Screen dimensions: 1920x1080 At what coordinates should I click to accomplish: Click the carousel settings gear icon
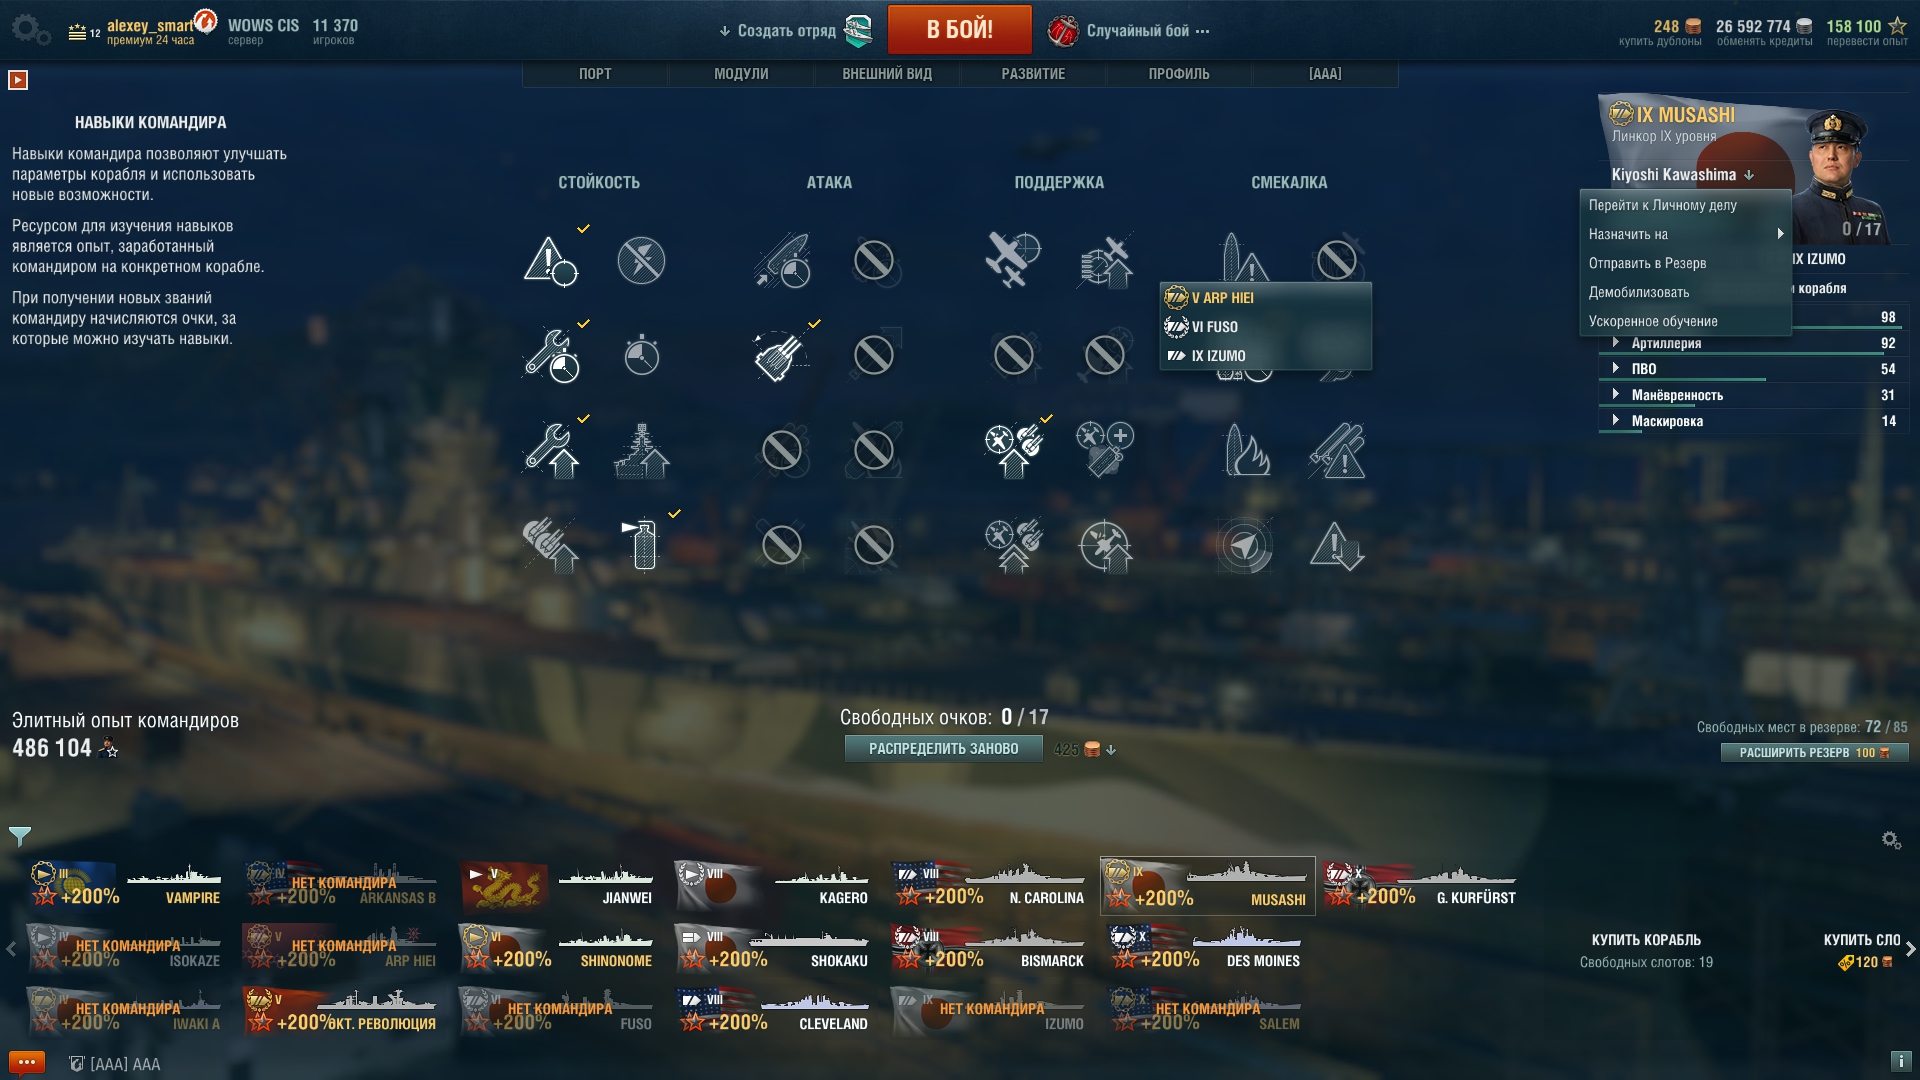point(1891,840)
